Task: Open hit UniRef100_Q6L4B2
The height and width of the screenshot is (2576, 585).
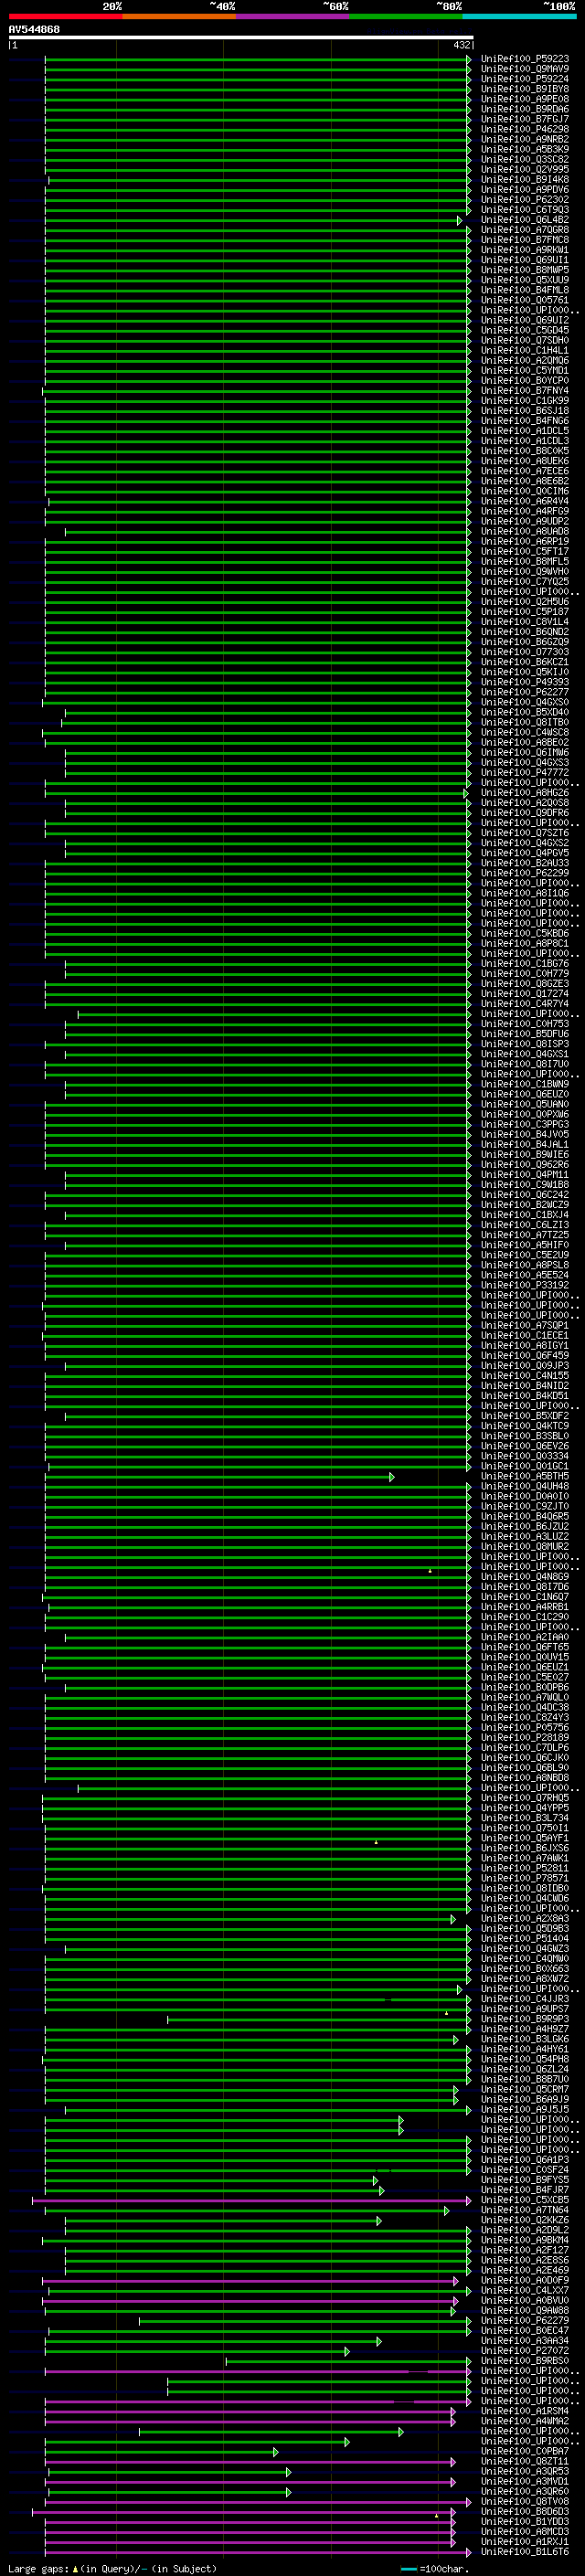Action: (525, 220)
